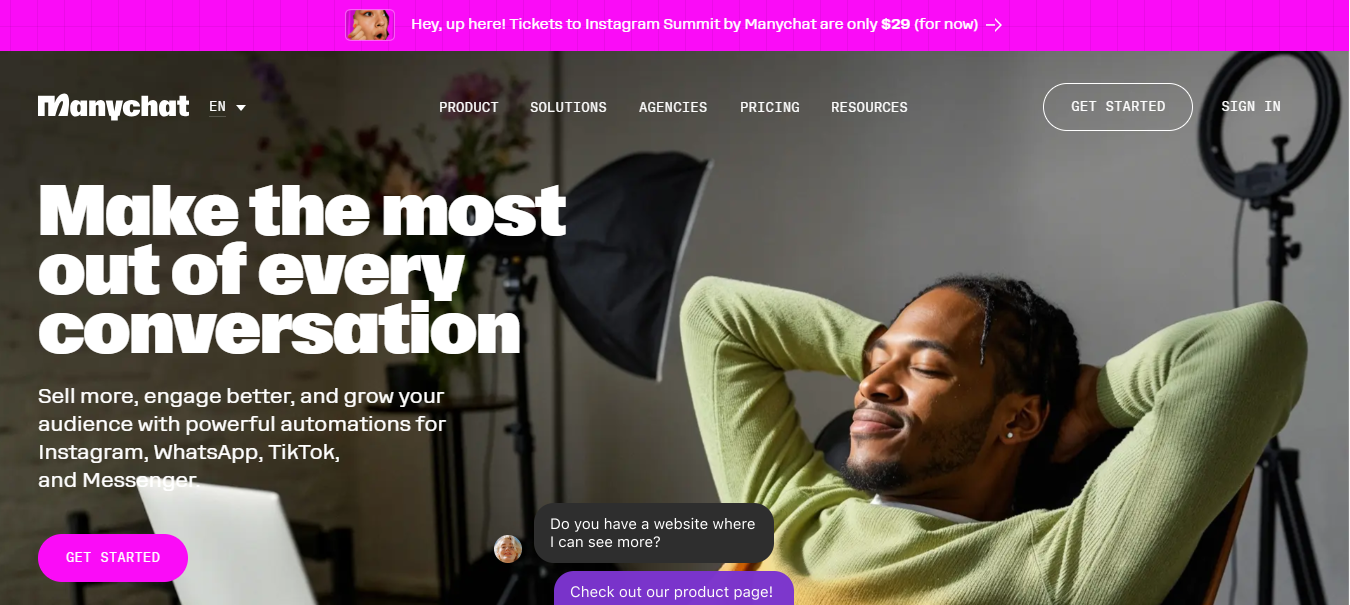Click the language dropdown caret arrow
Image resolution: width=1350 pixels, height=605 pixels.
tap(241, 108)
